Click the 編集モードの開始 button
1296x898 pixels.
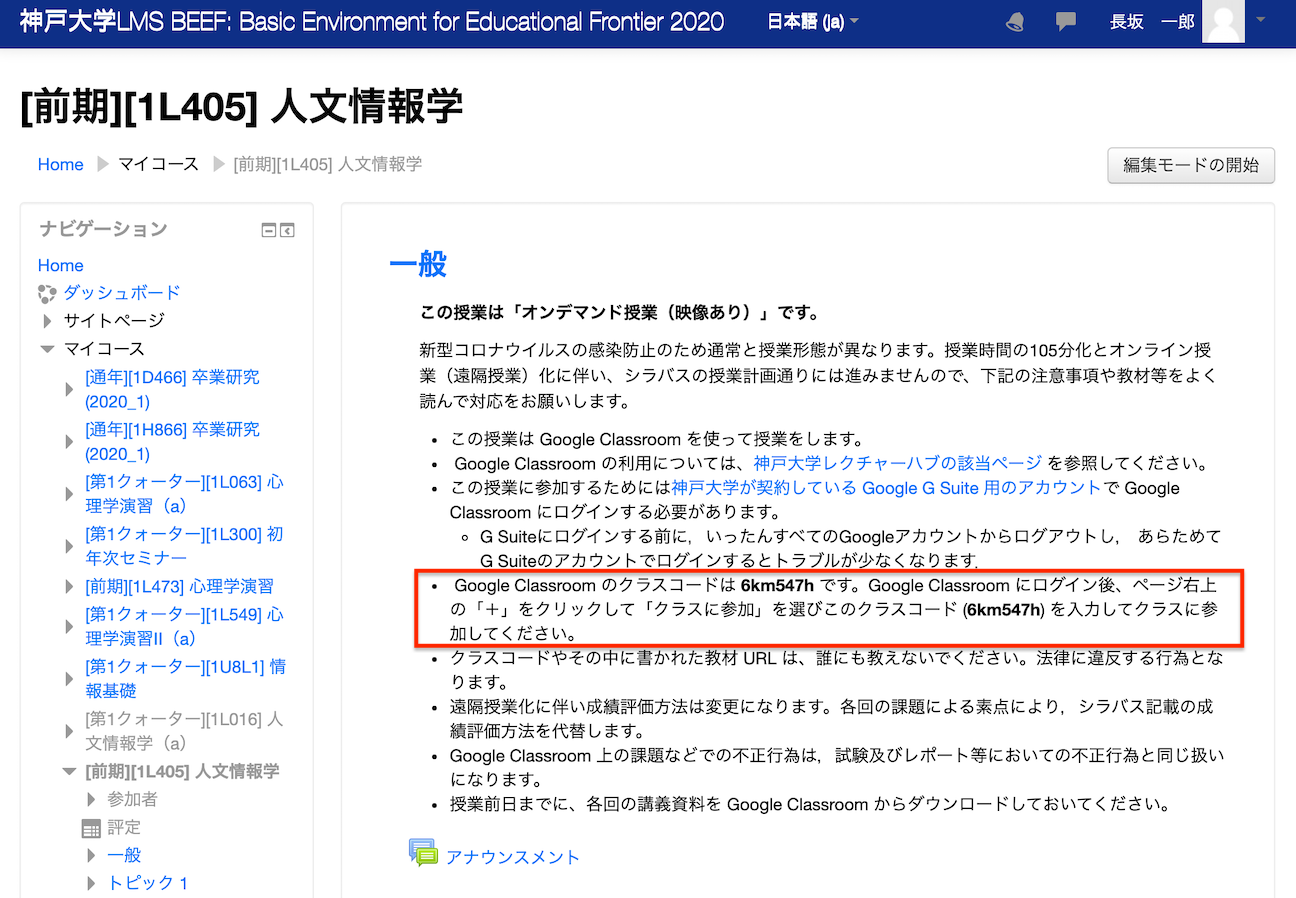coord(1191,165)
